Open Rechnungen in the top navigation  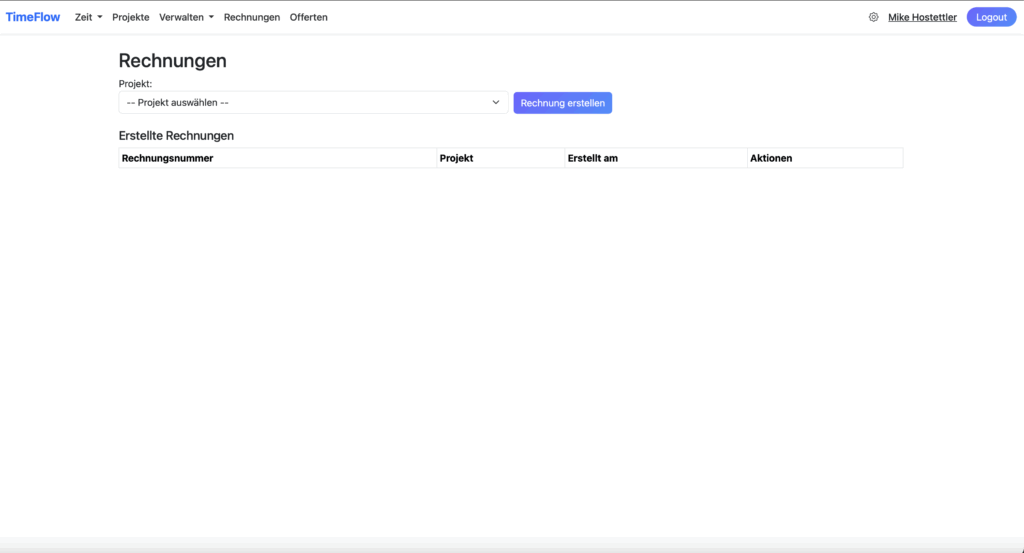pyautogui.click(x=251, y=17)
